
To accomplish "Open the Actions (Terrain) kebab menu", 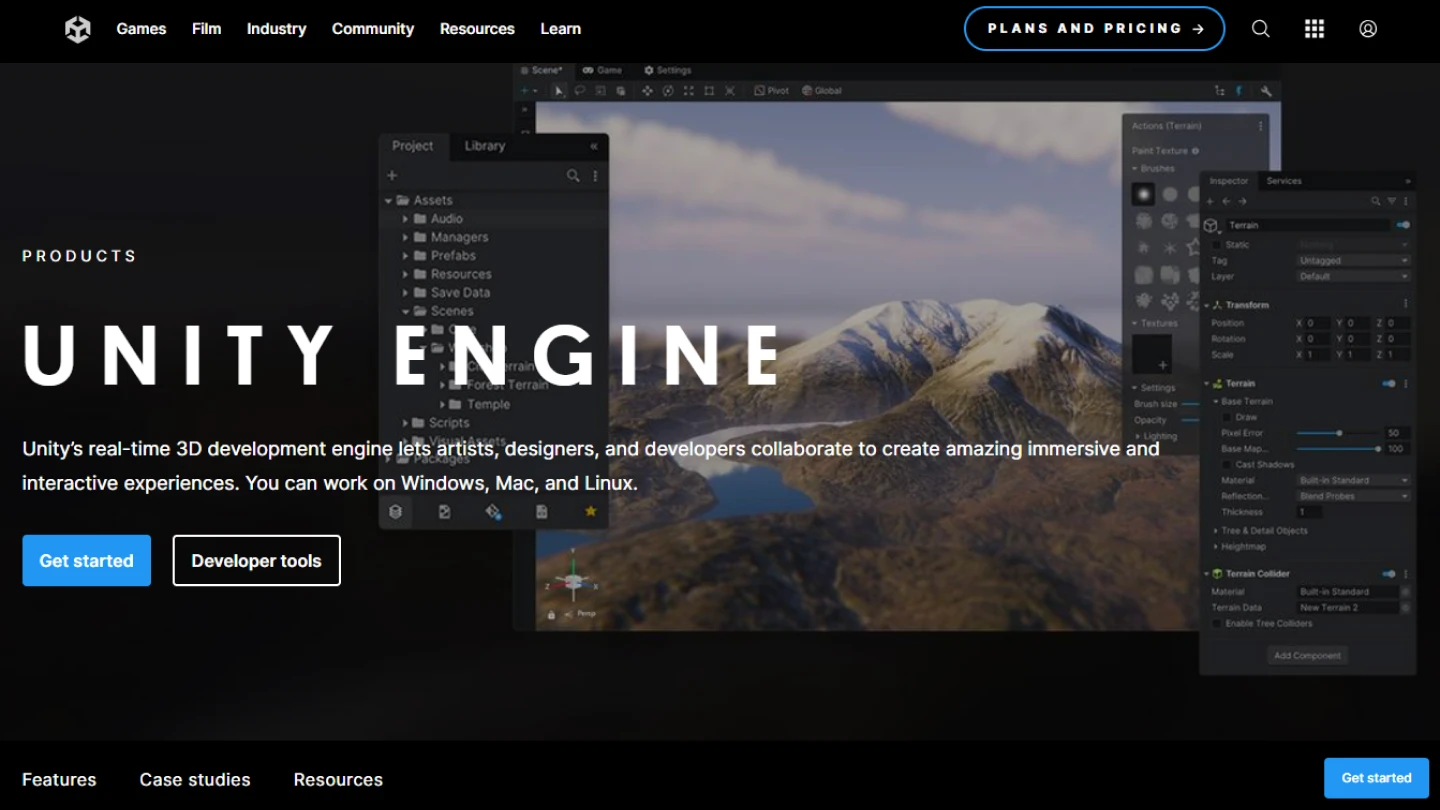I will [1260, 126].
